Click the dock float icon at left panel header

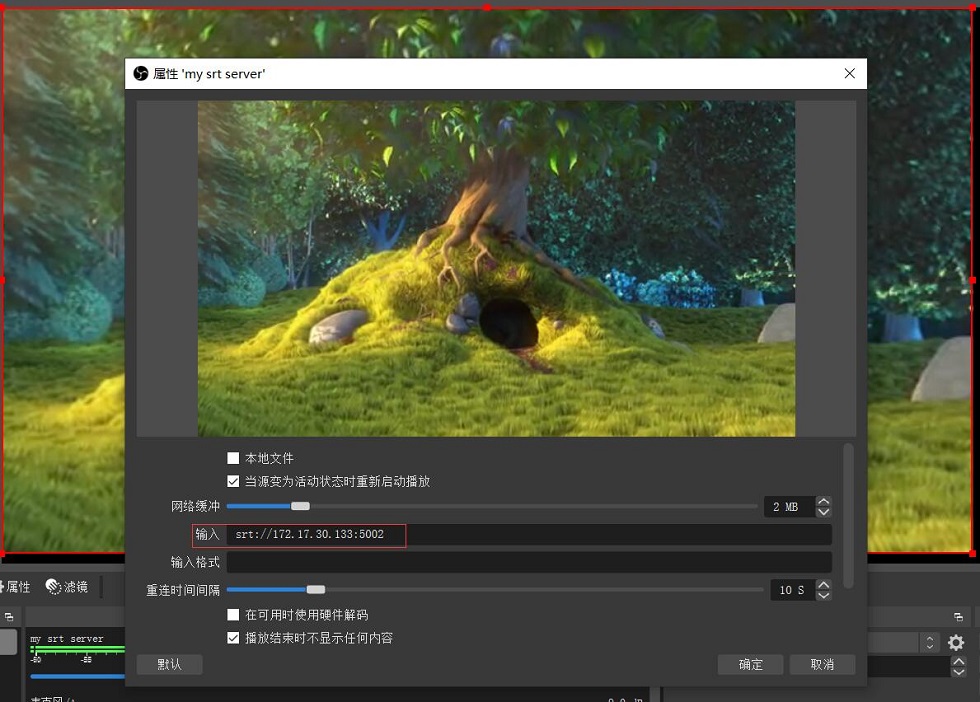(9, 617)
